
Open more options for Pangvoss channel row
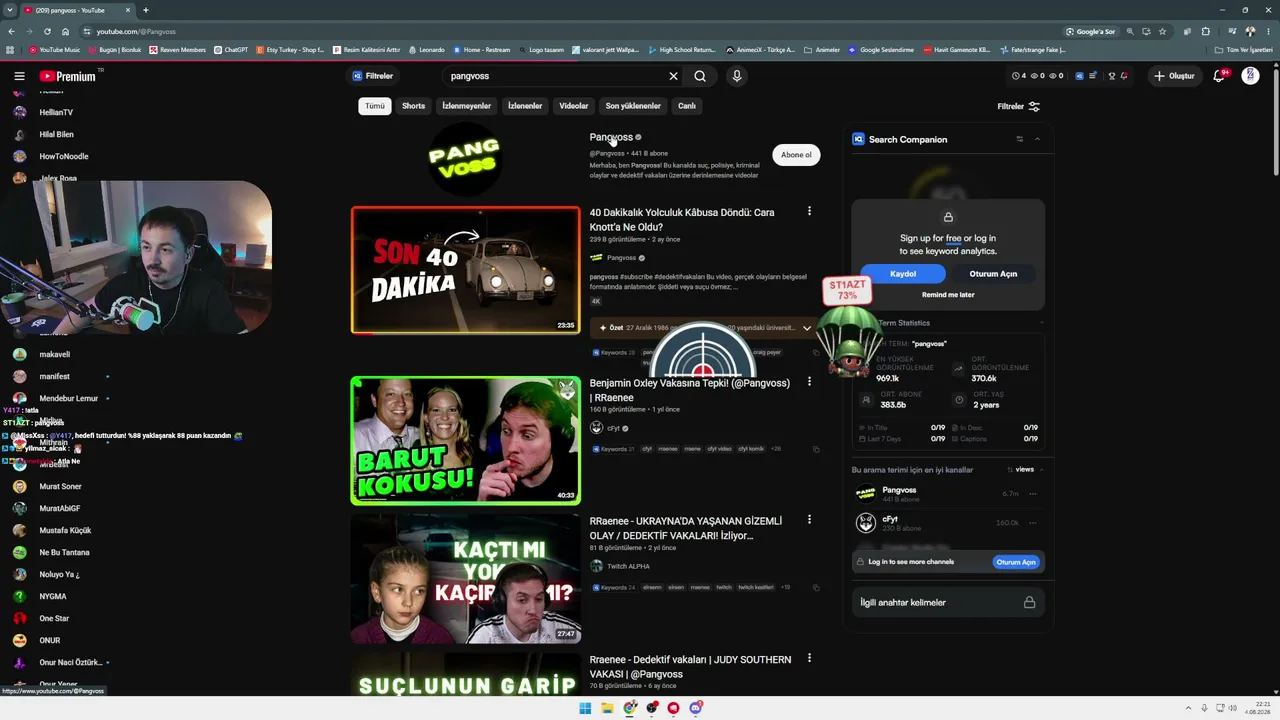pos(1033,494)
